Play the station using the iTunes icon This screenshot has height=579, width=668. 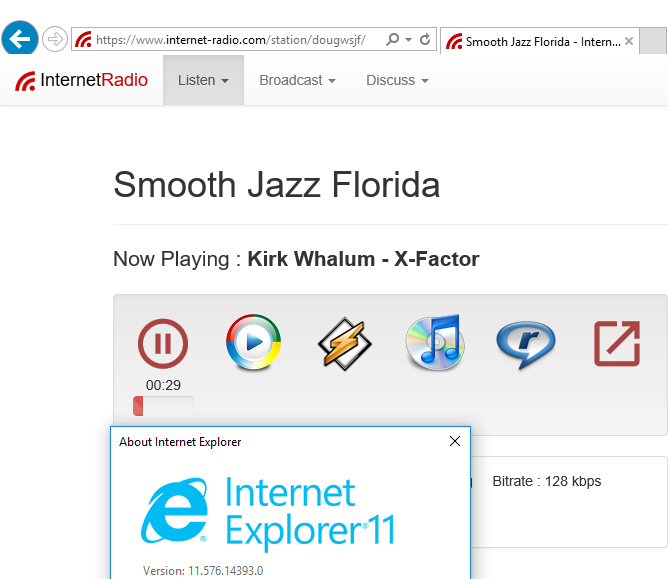[x=434, y=343]
